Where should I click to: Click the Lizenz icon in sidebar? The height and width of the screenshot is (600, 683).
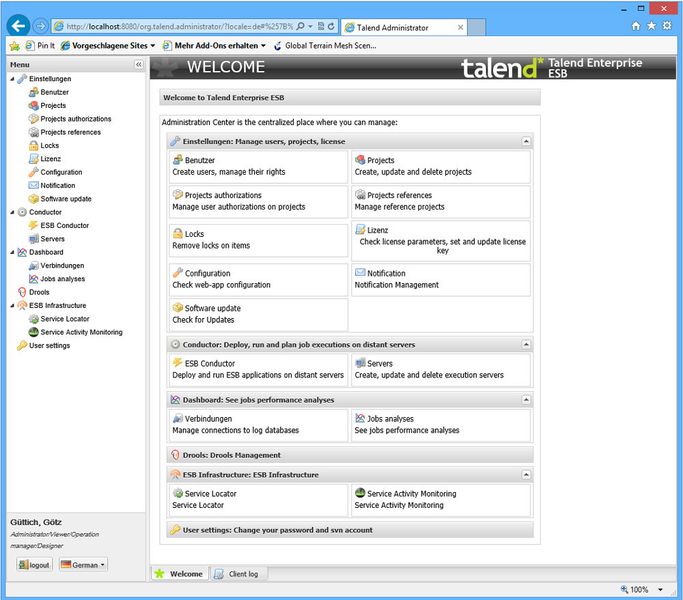point(34,159)
